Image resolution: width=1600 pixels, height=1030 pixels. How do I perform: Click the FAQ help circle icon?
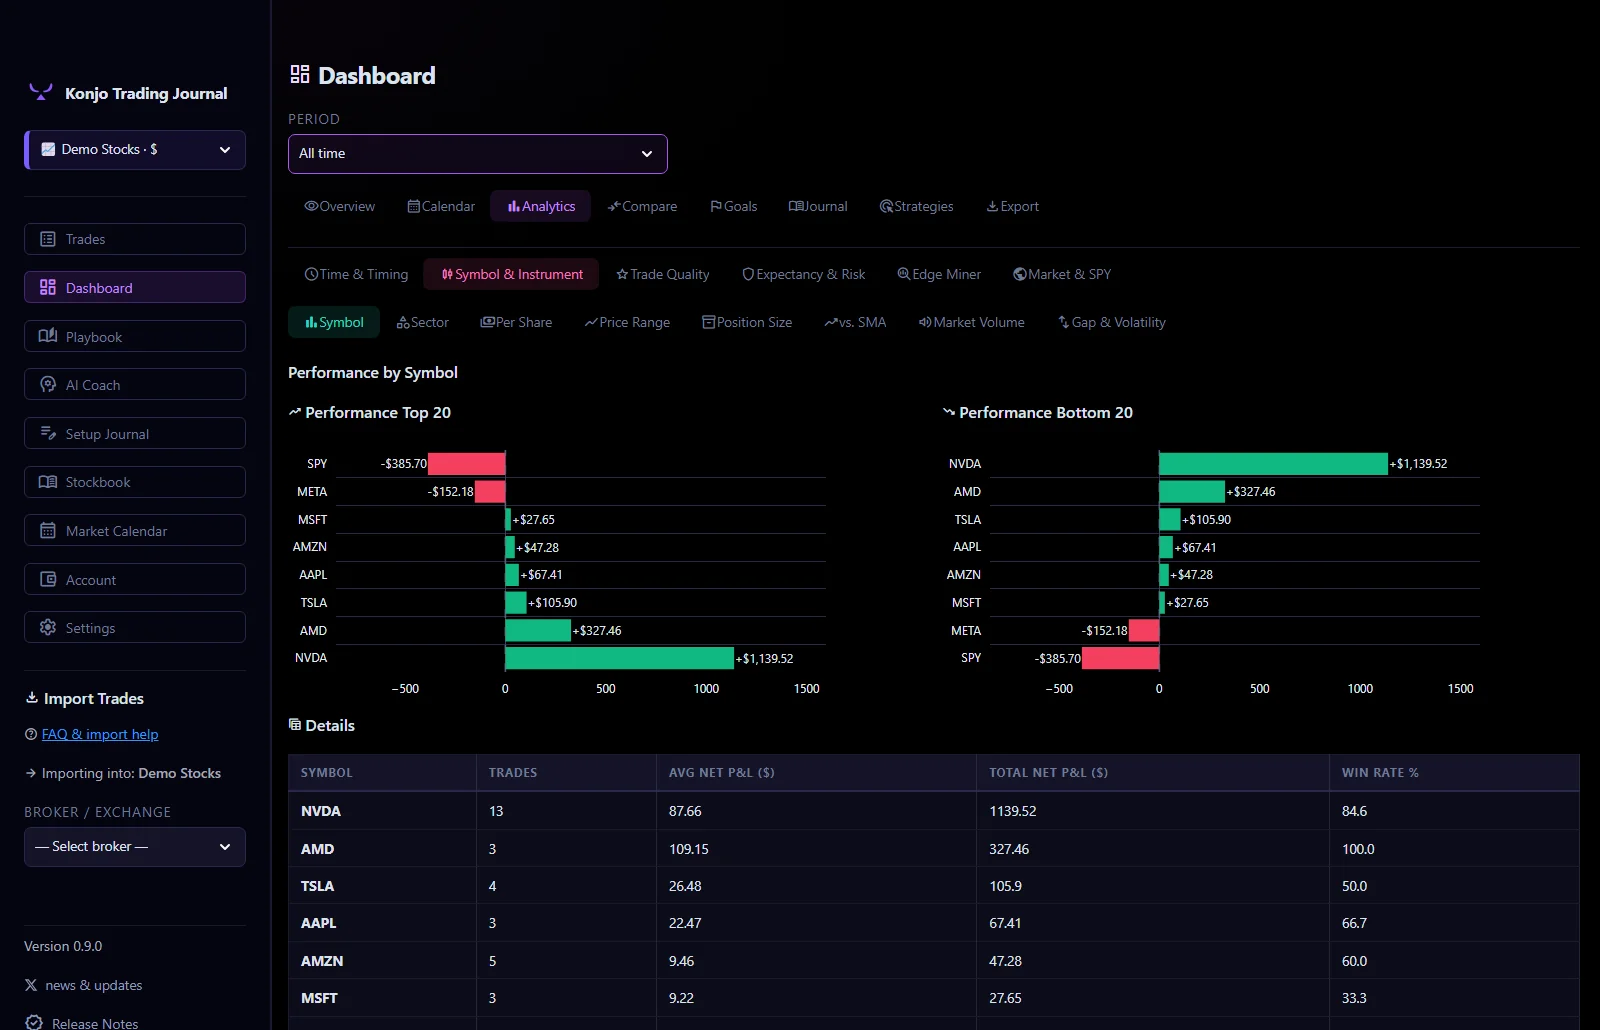31,734
